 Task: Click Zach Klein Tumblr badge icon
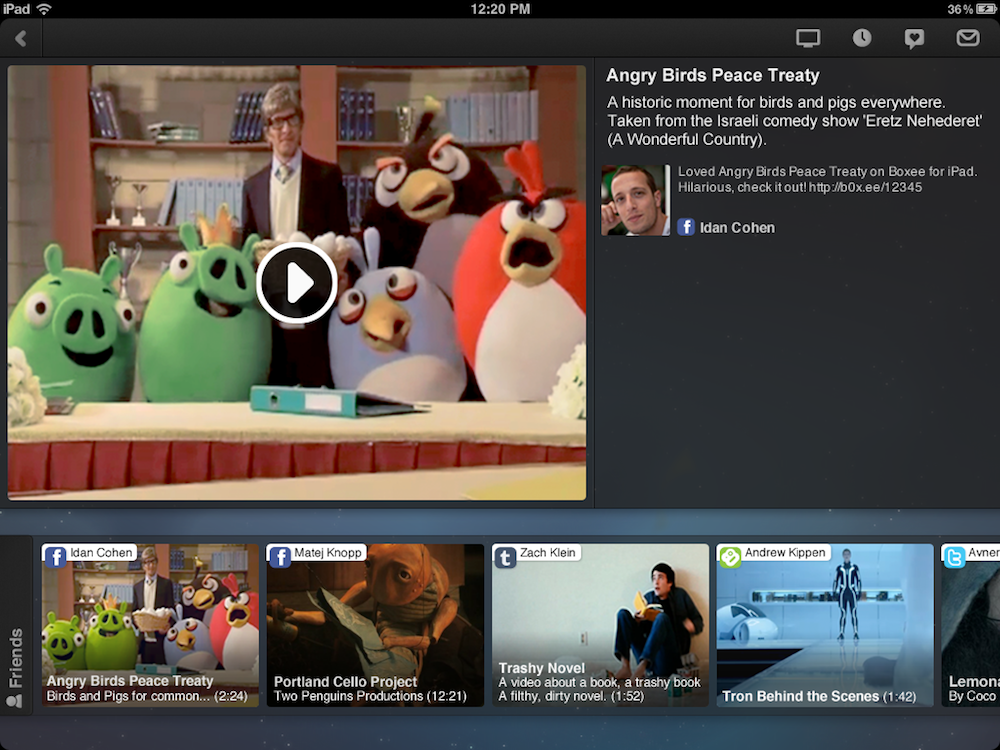(x=505, y=557)
